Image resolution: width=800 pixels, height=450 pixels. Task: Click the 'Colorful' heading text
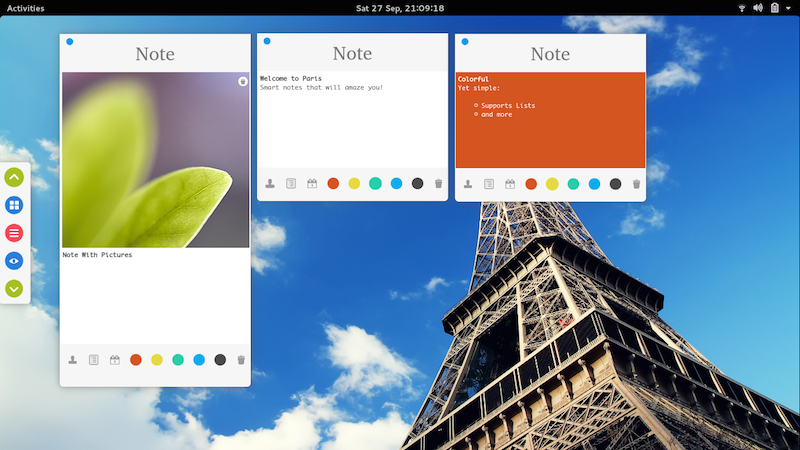click(473, 79)
